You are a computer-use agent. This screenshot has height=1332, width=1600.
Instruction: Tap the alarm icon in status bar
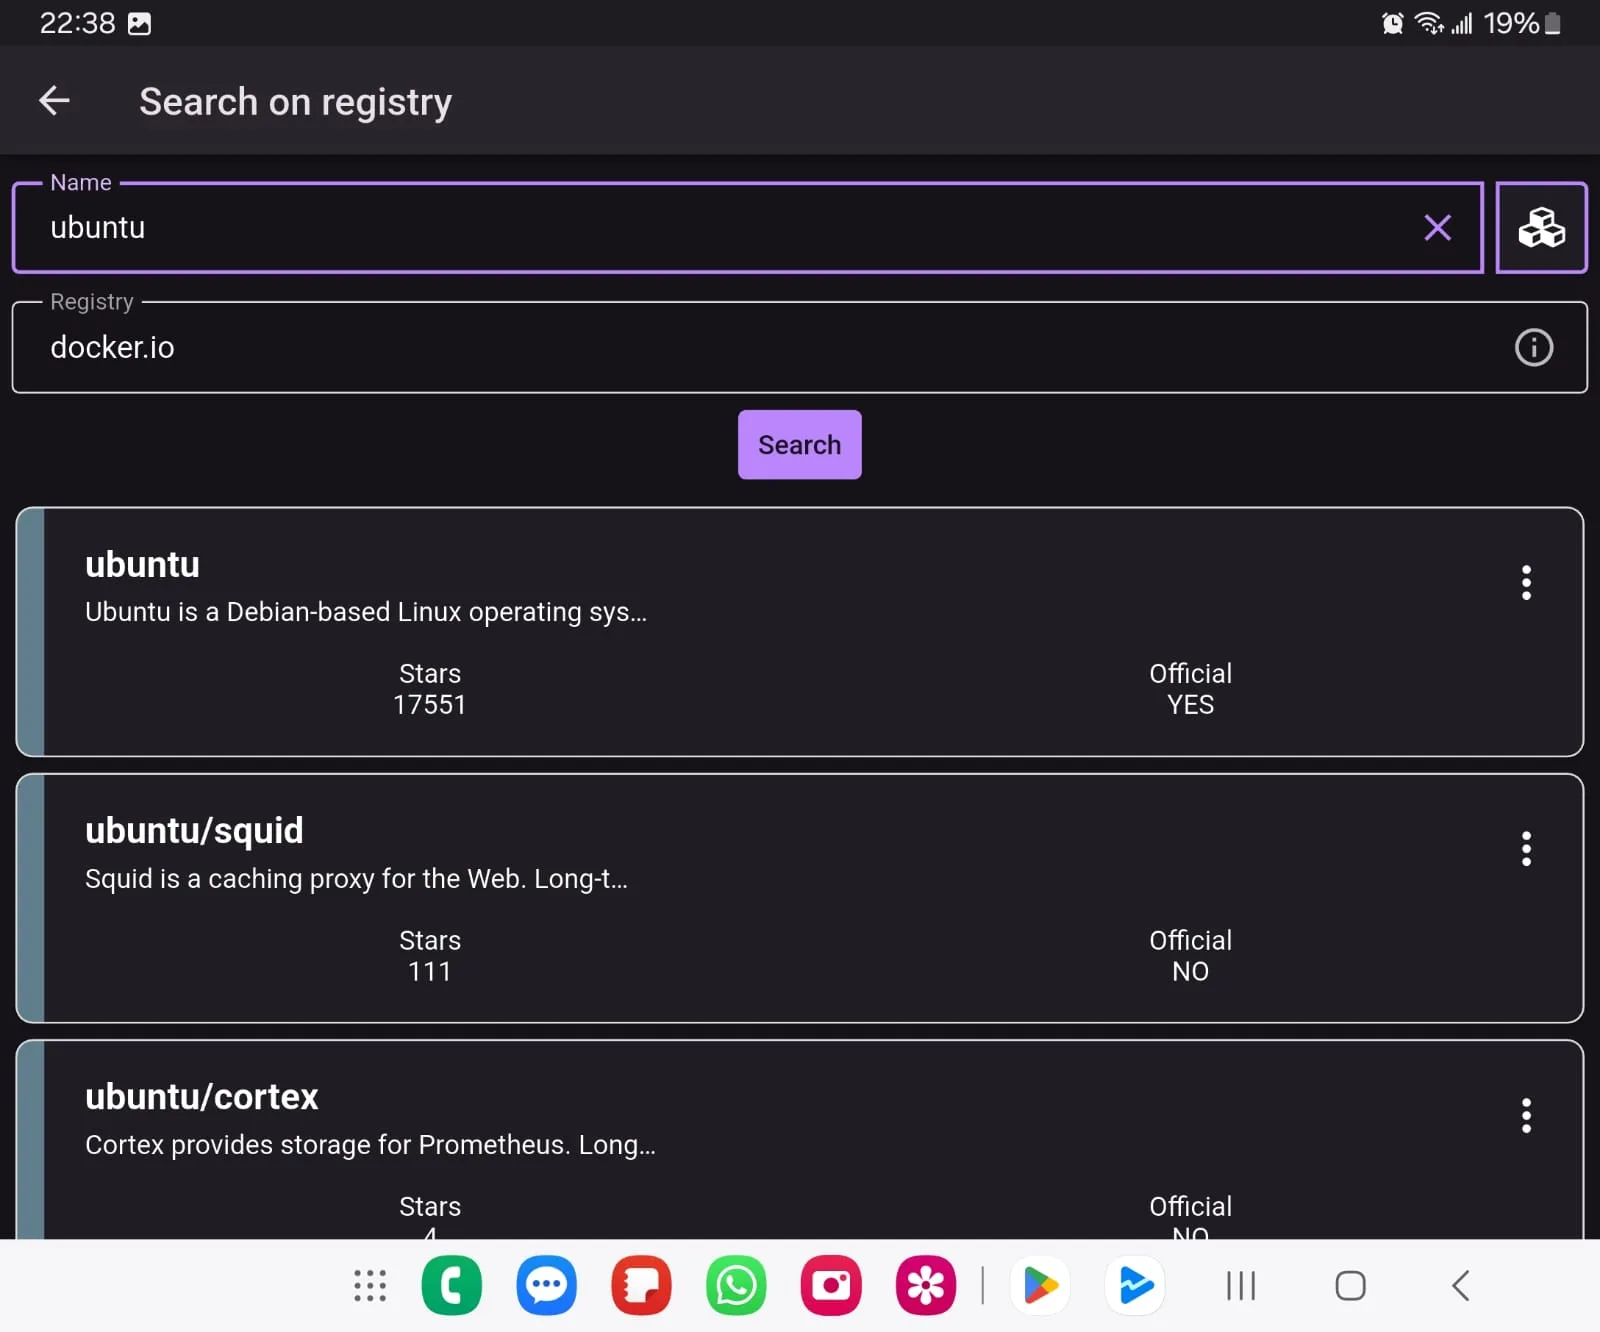tap(1392, 23)
